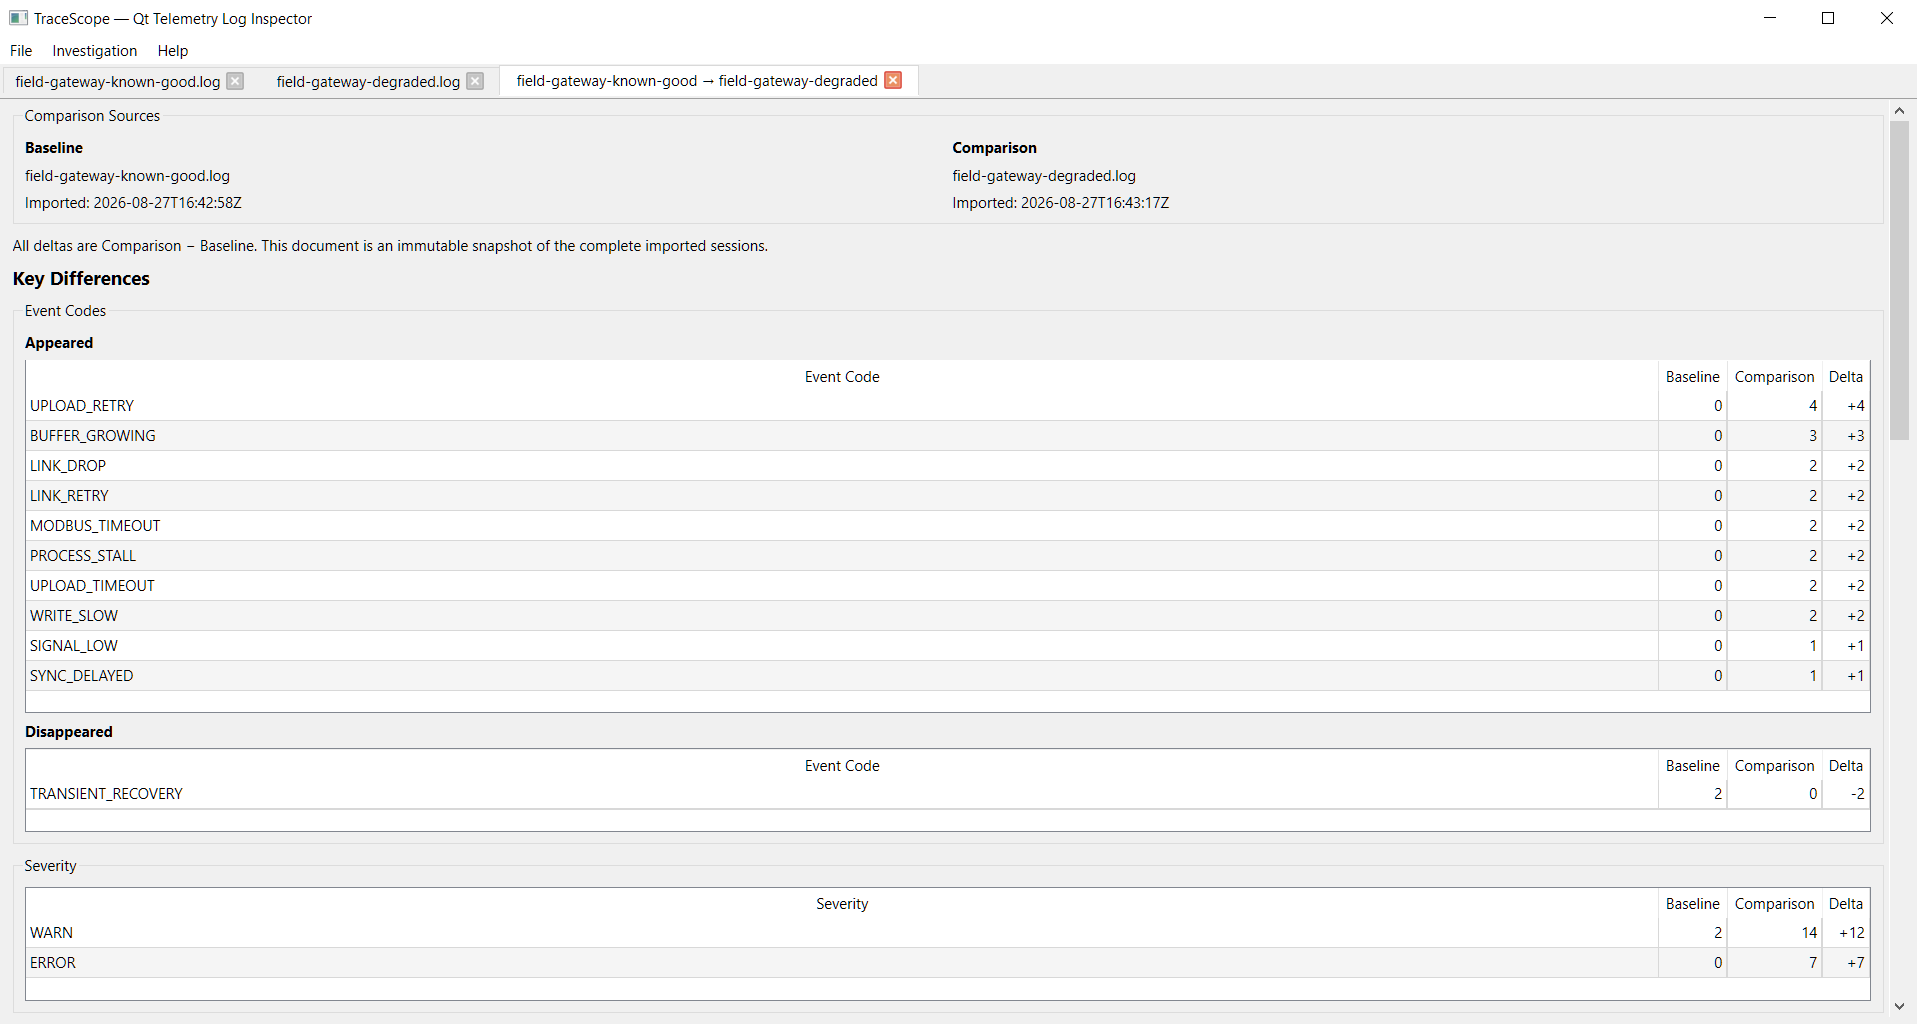Select the WRITE_SLOW event code

tap(74, 616)
